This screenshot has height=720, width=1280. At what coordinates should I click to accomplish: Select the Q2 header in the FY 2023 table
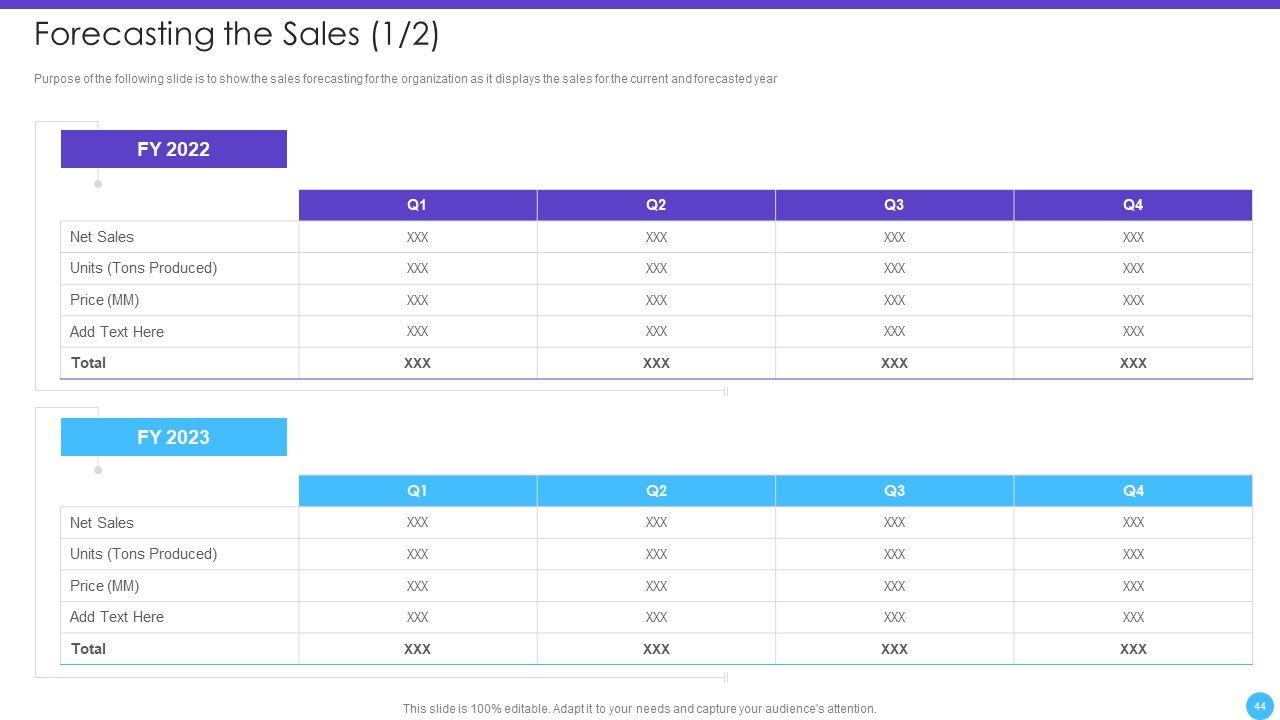656,491
